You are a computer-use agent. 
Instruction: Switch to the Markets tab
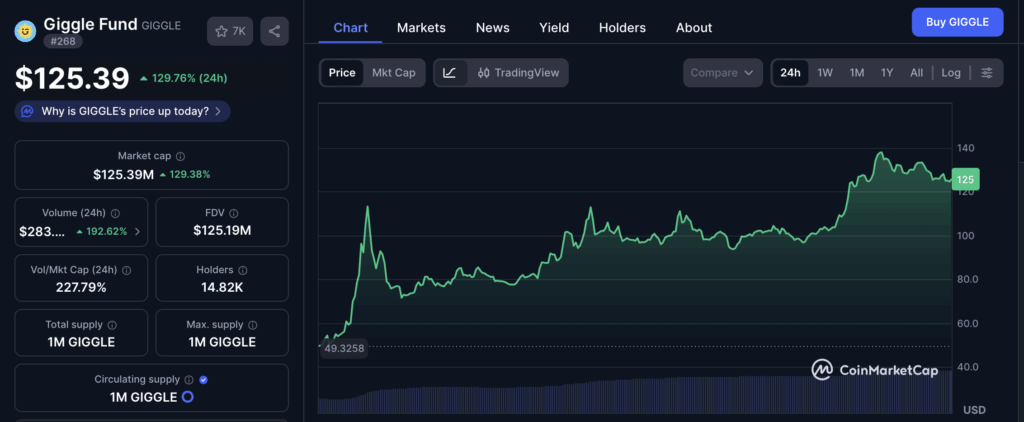(421, 28)
